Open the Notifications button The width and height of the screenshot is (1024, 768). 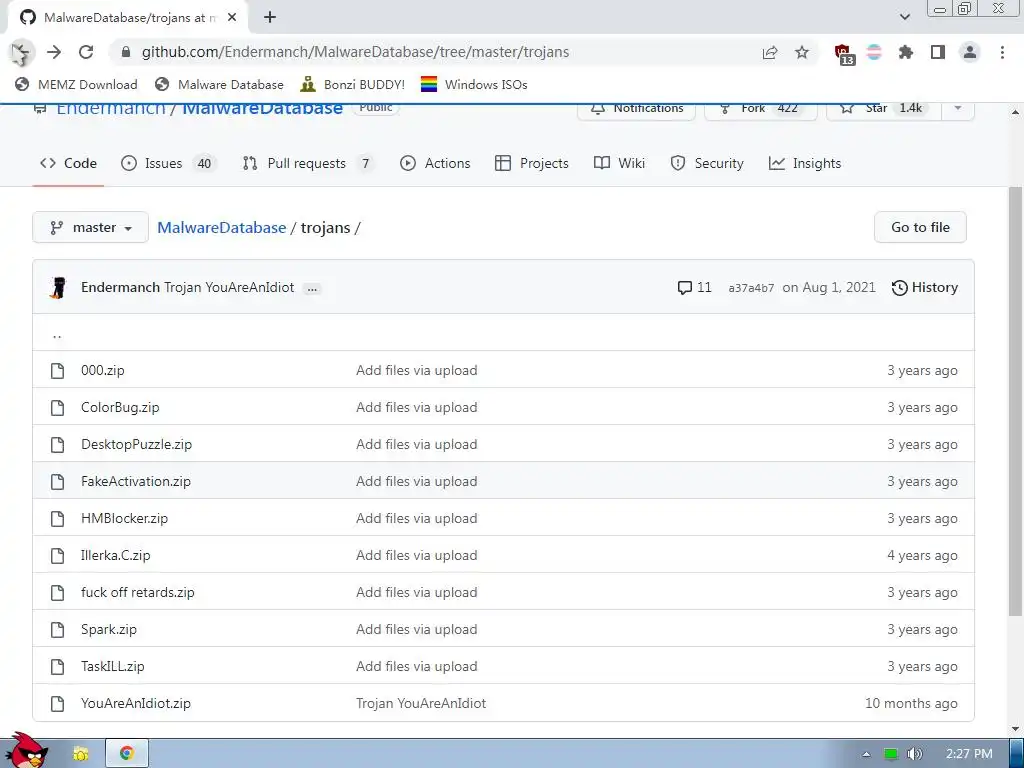pyautogui.click(x=637, y=108)
